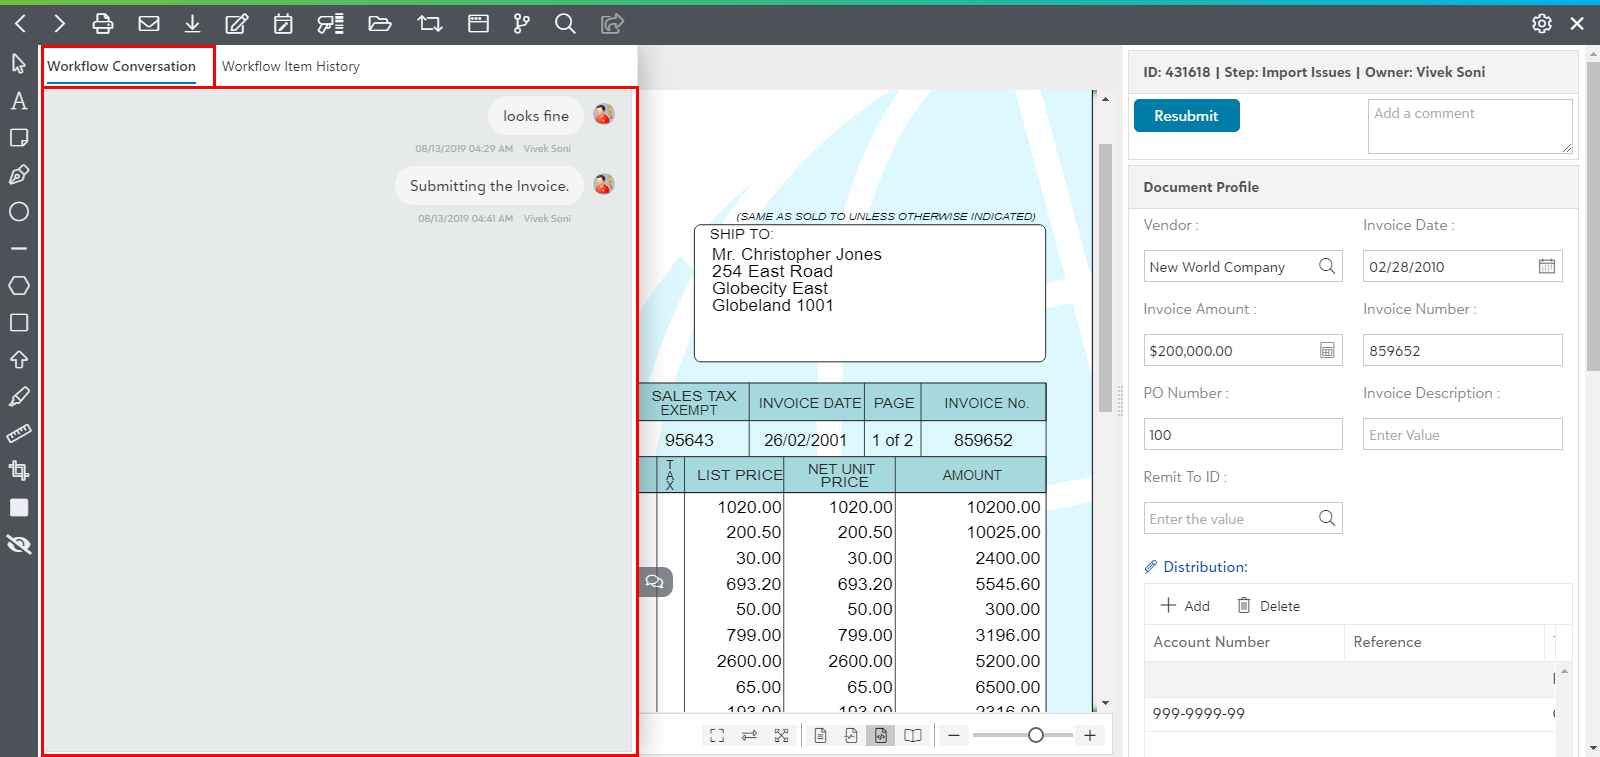Image resolution: width=1600 pixels, height=757 pixels.
Task: Open the email envelope icon
Action: click(149, 23)
